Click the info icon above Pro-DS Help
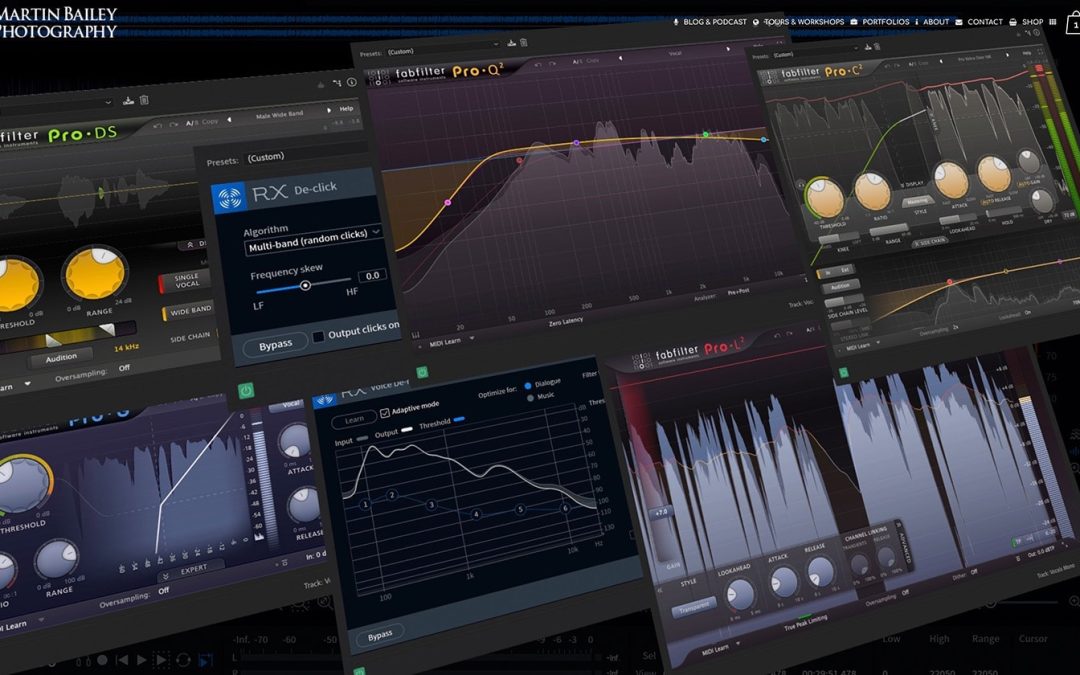This screenshot has height=675, width=1080. [x=350, y=84]
